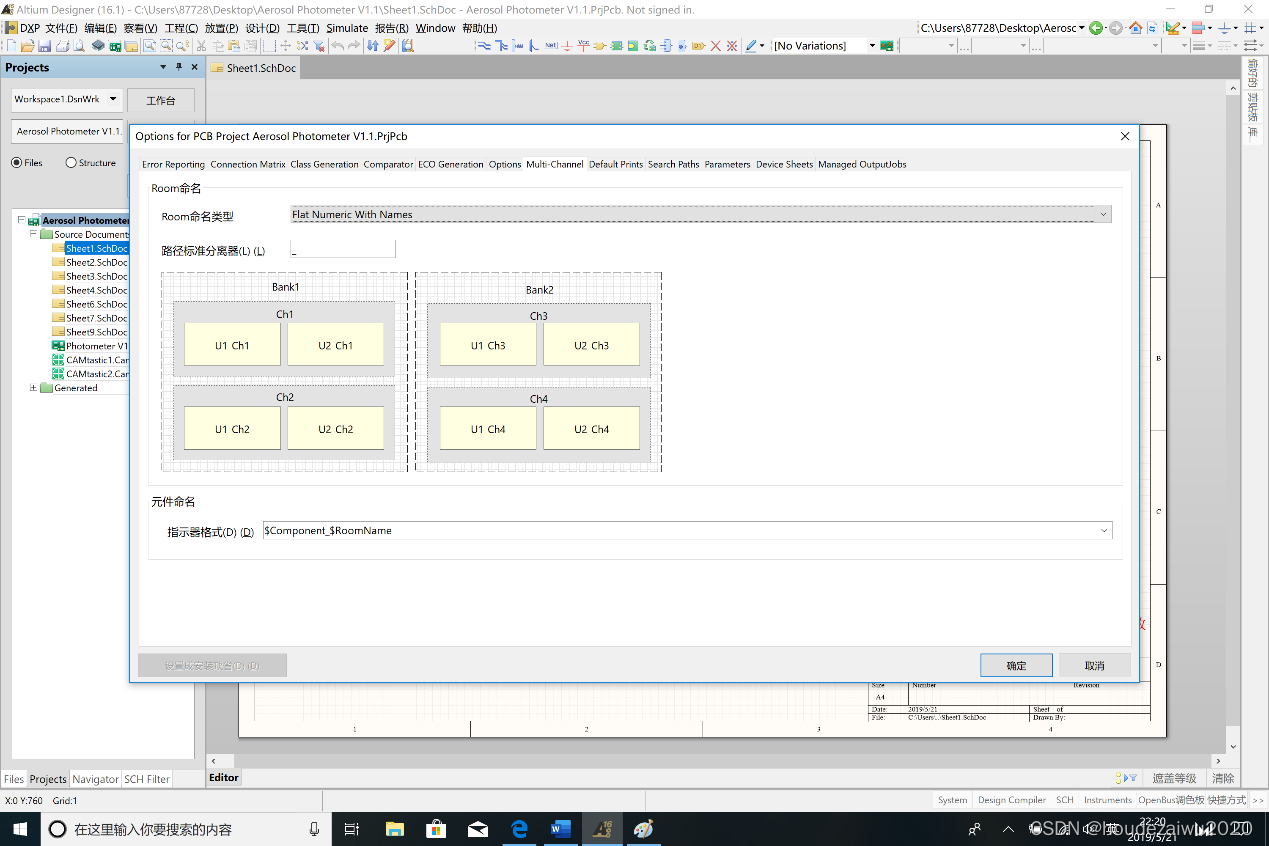Collapse the Source Documents folder
Screen dimensions: 1269x846
pyautogui.click(x=33, y=234)
